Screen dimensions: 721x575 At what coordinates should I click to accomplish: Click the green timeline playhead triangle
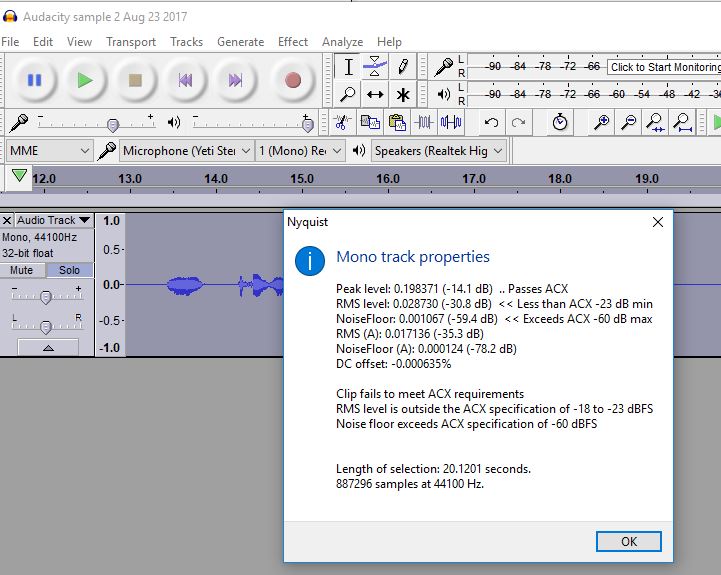tap(19, 175)
